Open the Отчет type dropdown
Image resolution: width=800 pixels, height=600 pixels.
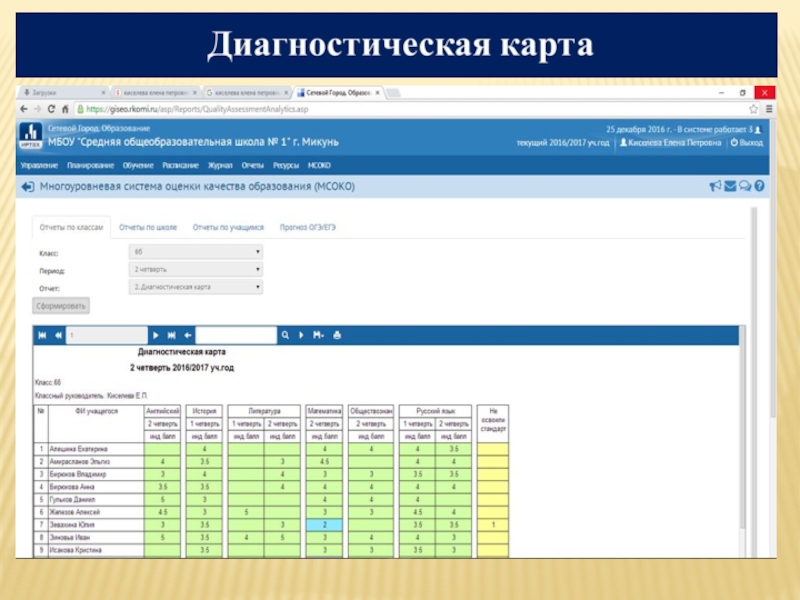(x=197, y=287)
